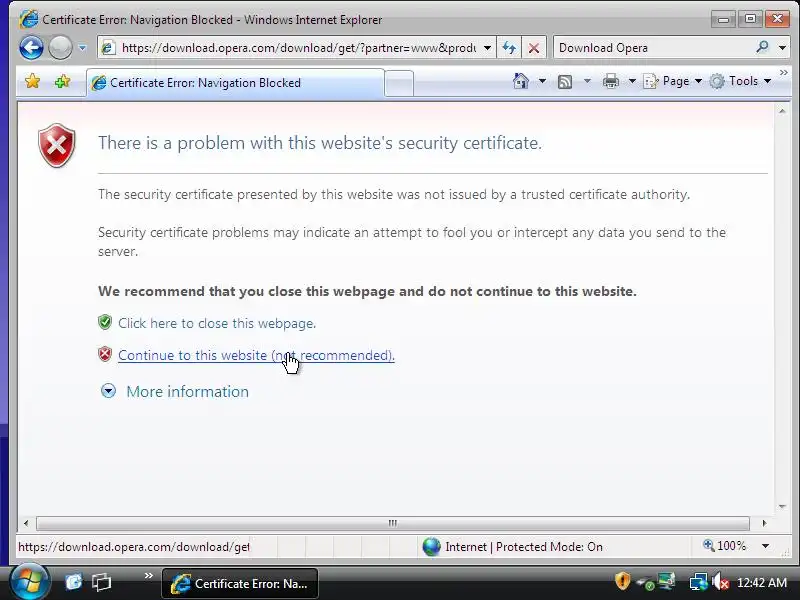This screenshot has width=800, height=600.
Task: Click the red Stop loading icon
Action: click(x=534, y=48)
